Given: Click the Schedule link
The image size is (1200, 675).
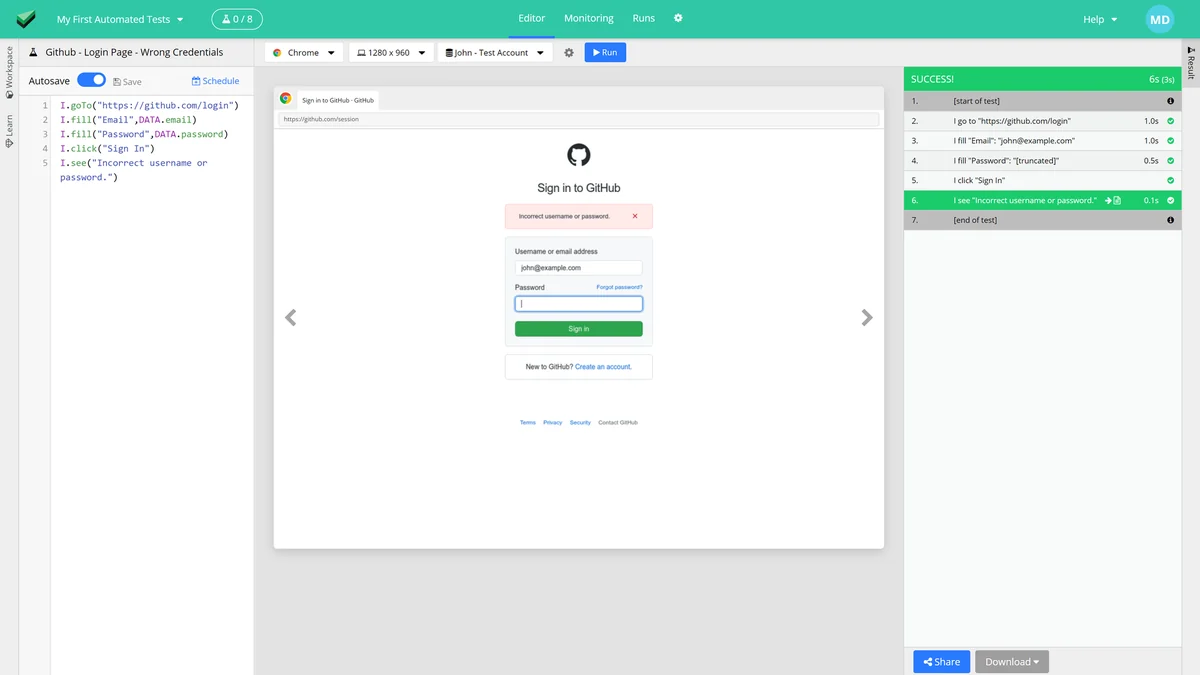Looking at the screenshot, I should click(216, 81).
